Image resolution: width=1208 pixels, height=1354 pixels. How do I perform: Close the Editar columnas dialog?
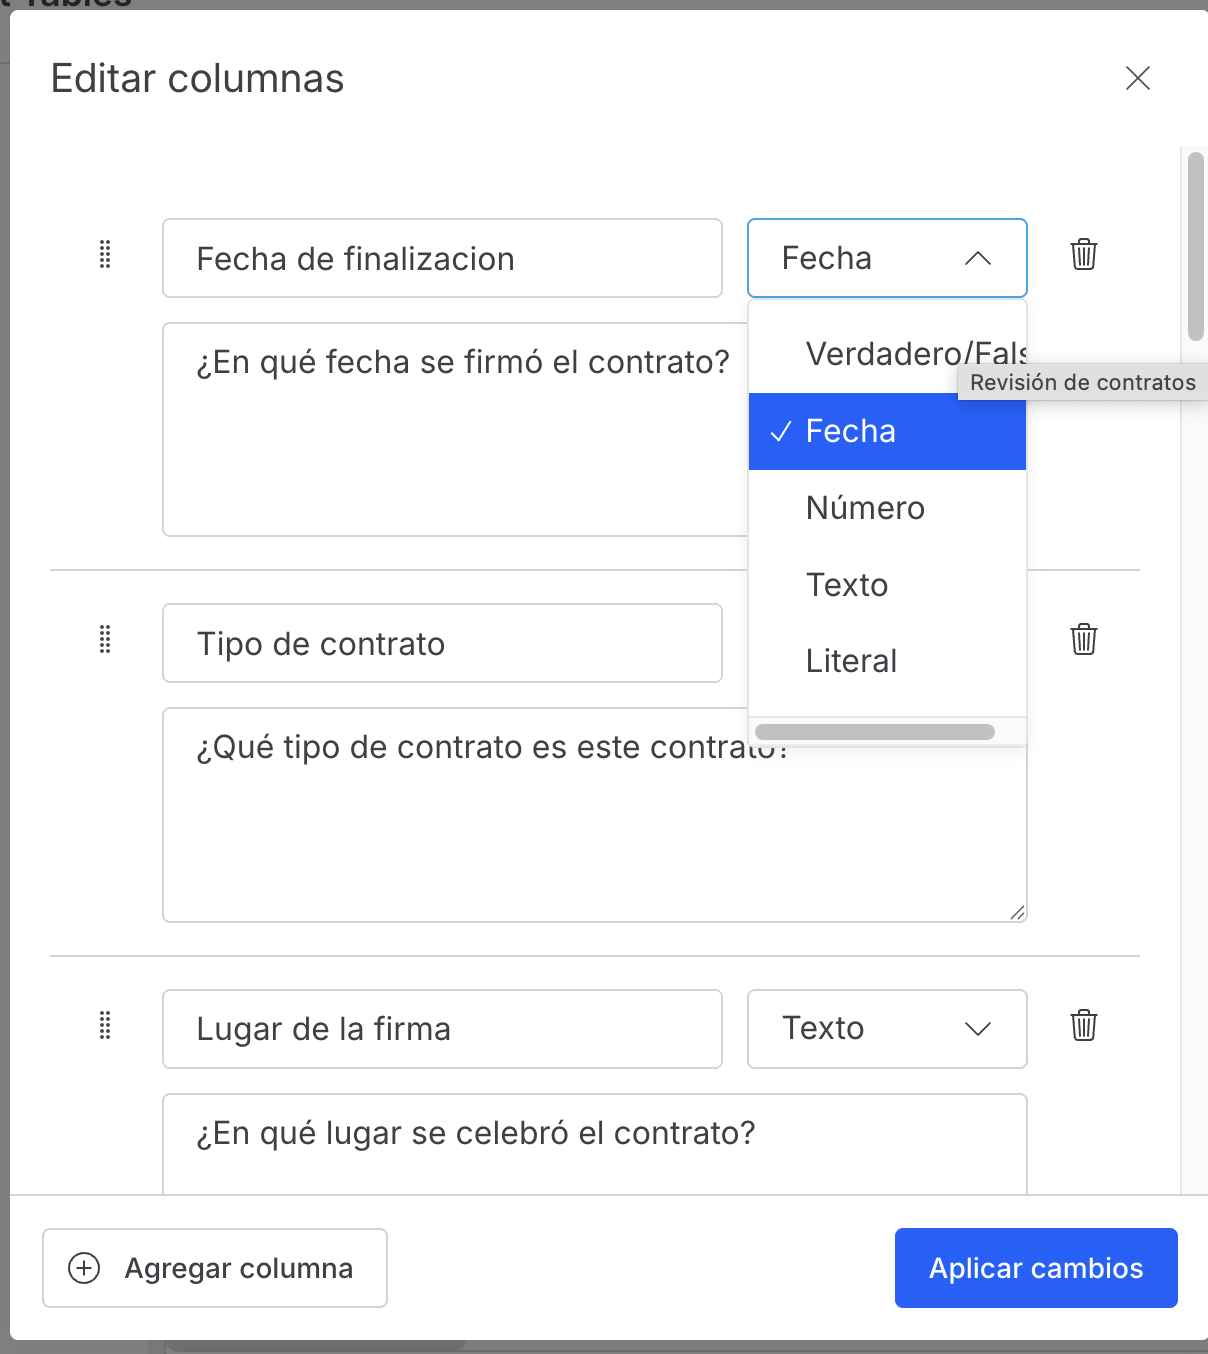(1138, 78)
